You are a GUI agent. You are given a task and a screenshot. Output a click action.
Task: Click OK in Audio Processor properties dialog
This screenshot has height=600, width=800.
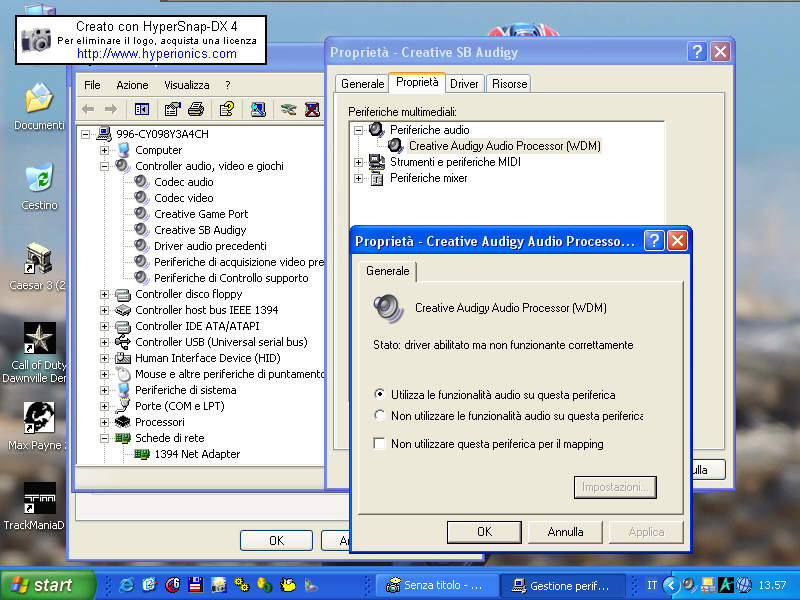click(484, 532)
